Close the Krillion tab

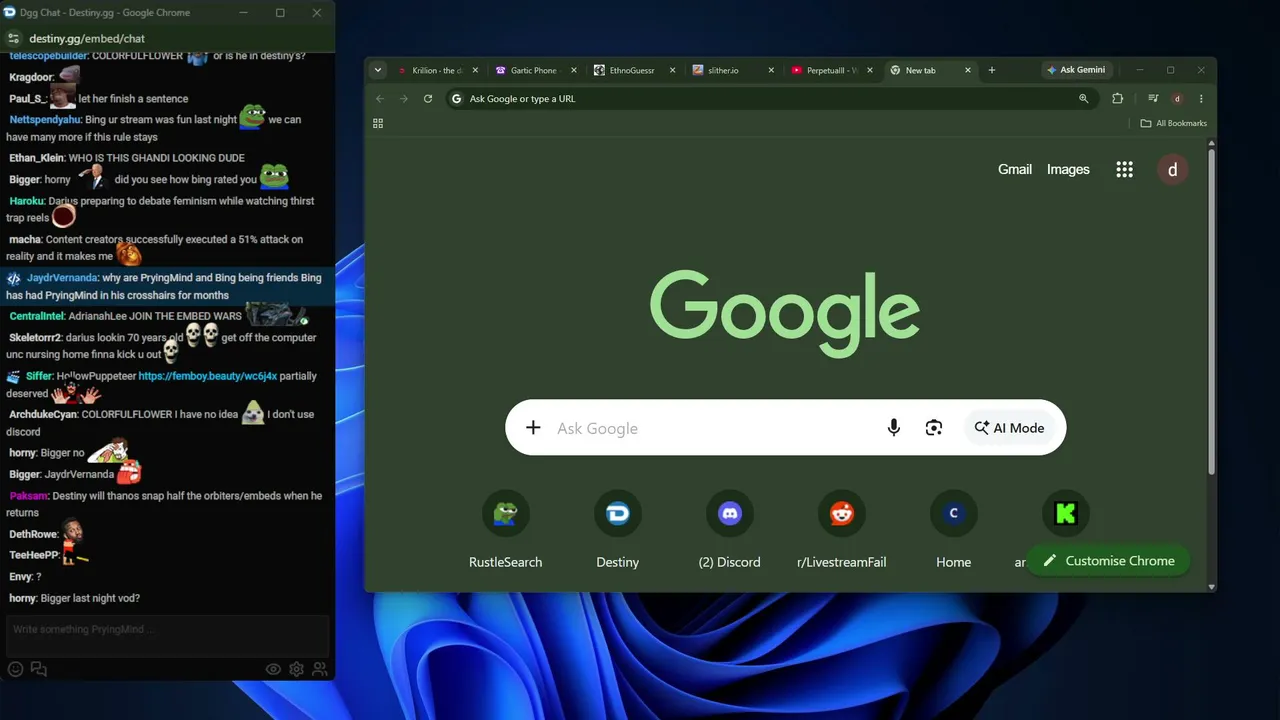(x=475, y=70)
